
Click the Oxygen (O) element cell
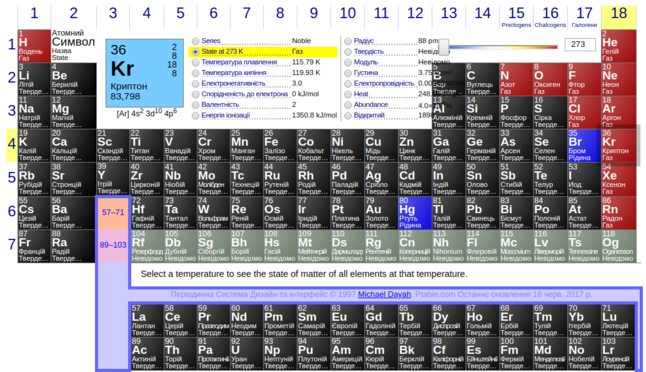[x=550, y=79]
